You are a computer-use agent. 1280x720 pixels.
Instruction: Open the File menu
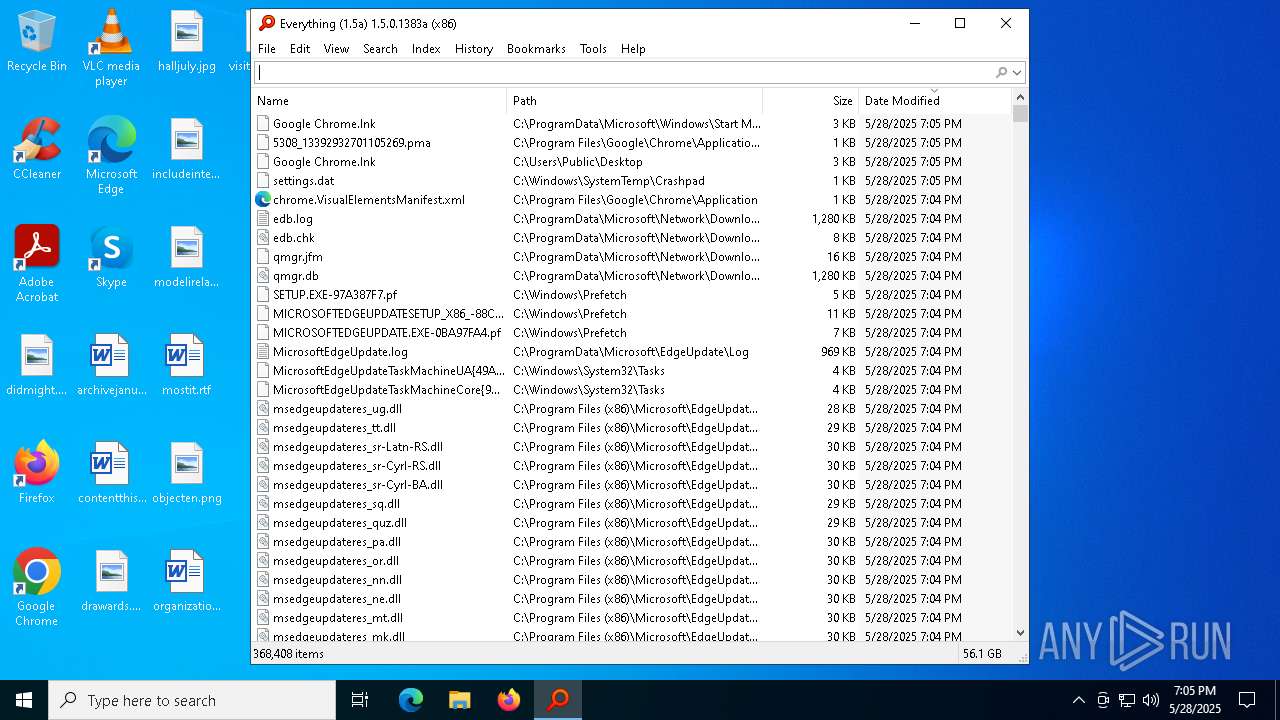click(x=267, y=48)
